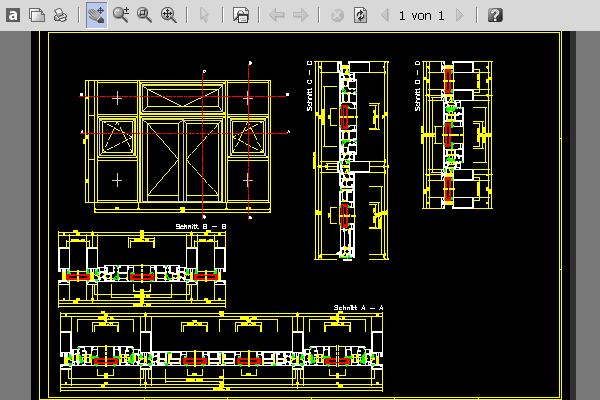The height and width of the screenshot is (400, 600).
Task: Click the copy to clipboard icon
Action: tap(36, 15)
